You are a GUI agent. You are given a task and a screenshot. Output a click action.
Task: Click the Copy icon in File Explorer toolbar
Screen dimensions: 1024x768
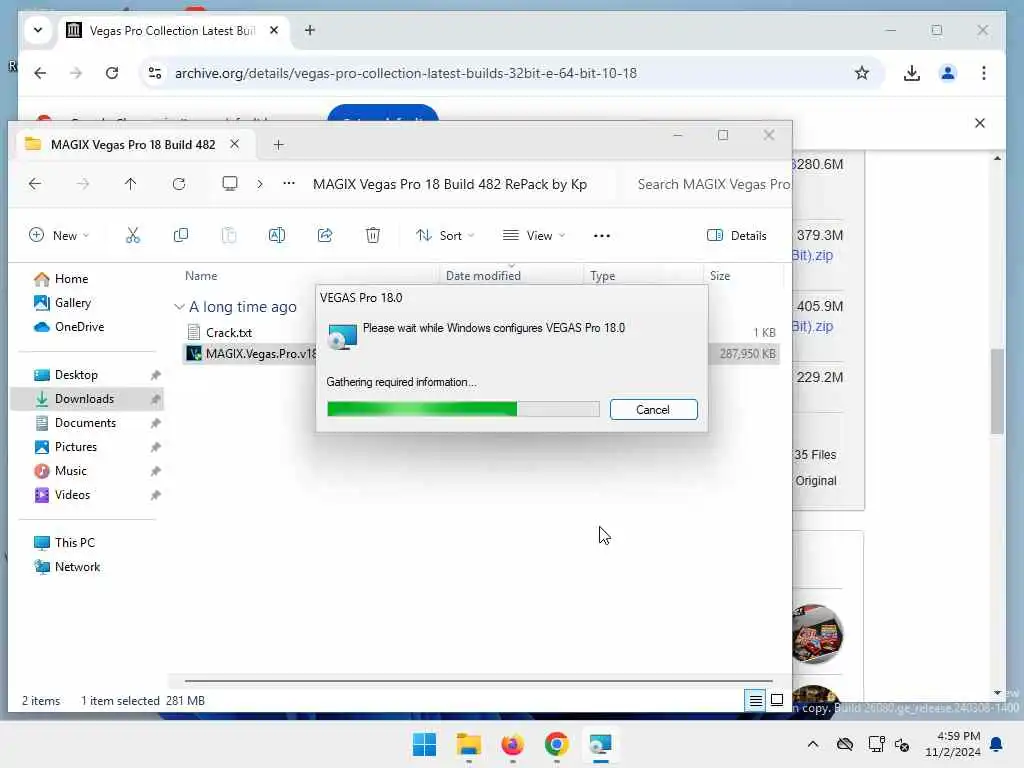point(181,235)
